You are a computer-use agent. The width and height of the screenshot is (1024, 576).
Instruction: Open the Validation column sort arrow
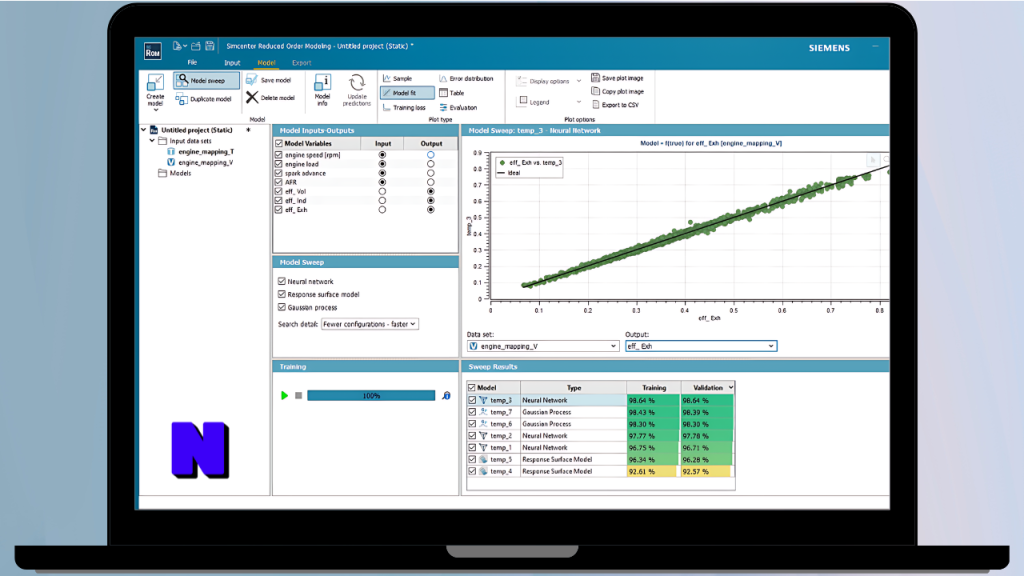731,388
